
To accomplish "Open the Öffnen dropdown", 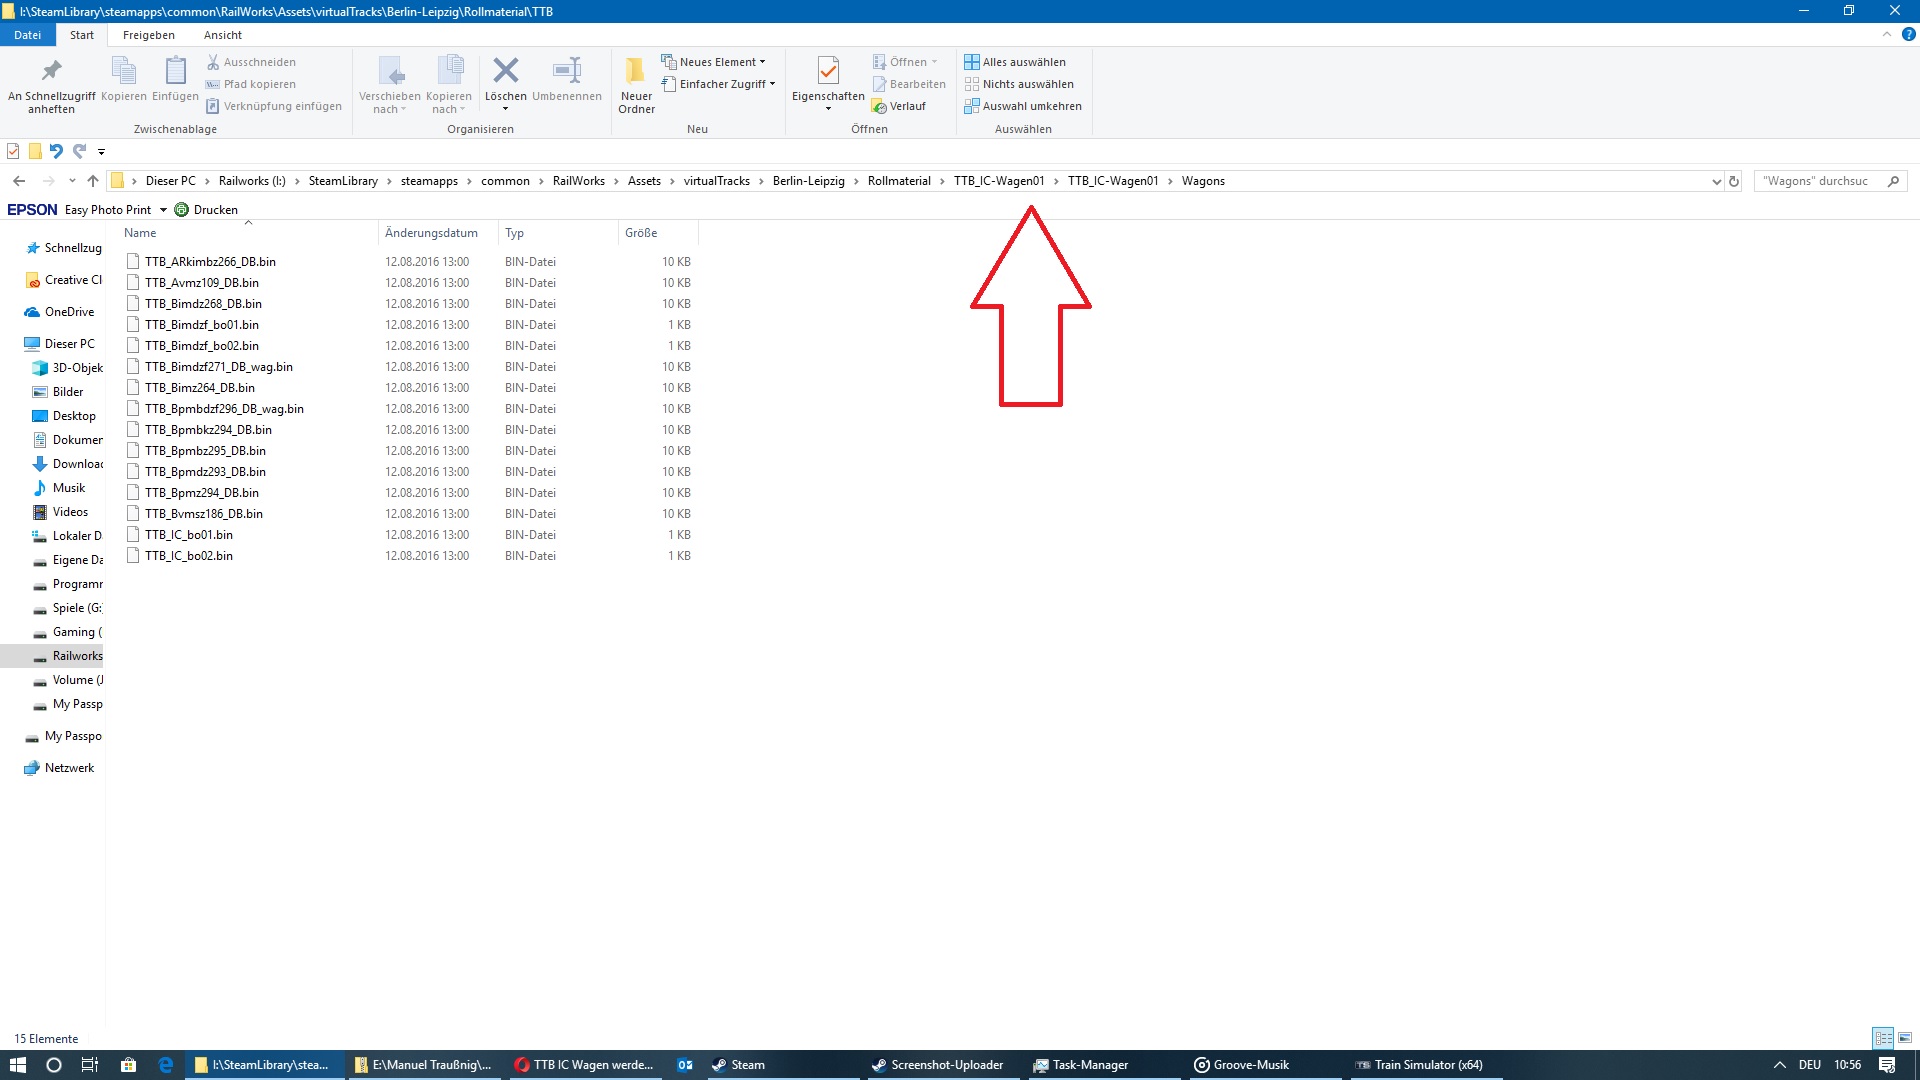I will (905, 62).
